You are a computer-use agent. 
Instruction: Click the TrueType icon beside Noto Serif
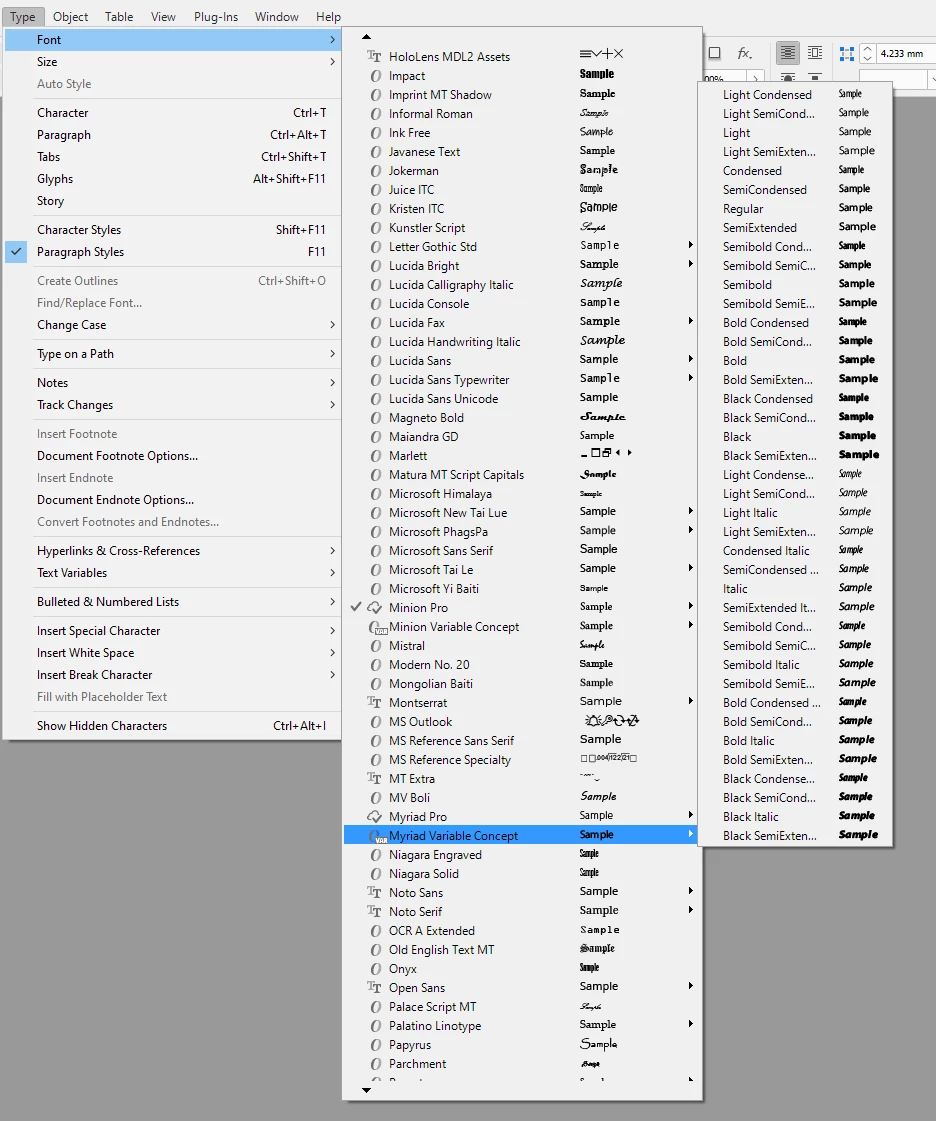point(374,912)
